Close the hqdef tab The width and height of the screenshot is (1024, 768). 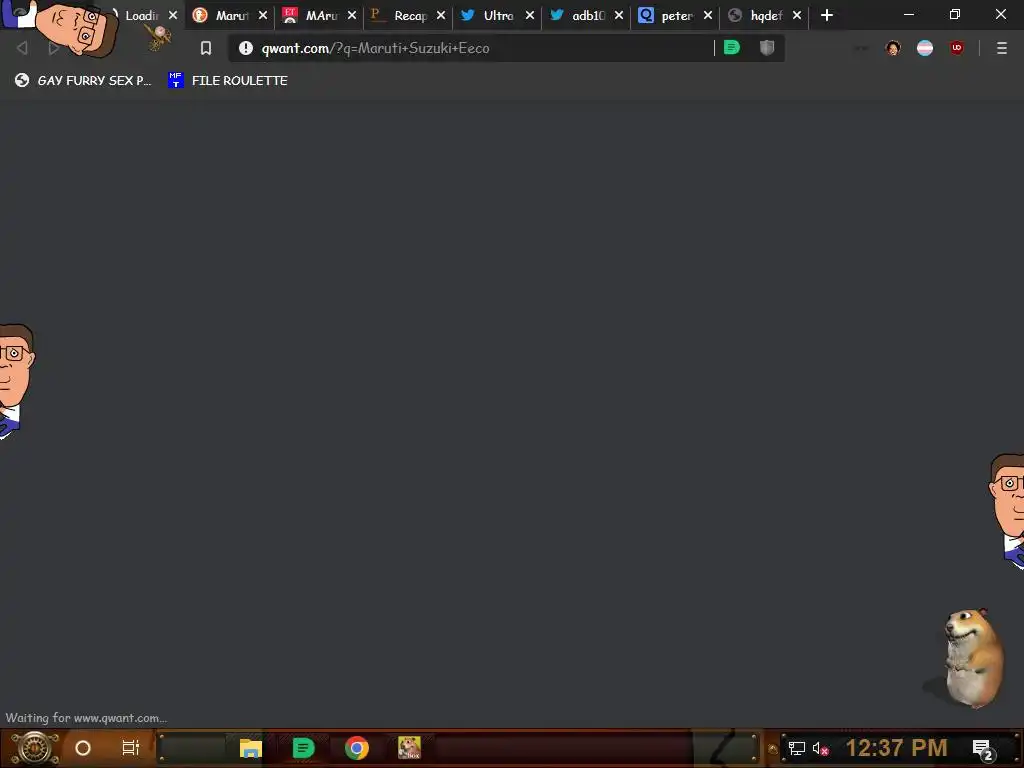pos(797,15)
